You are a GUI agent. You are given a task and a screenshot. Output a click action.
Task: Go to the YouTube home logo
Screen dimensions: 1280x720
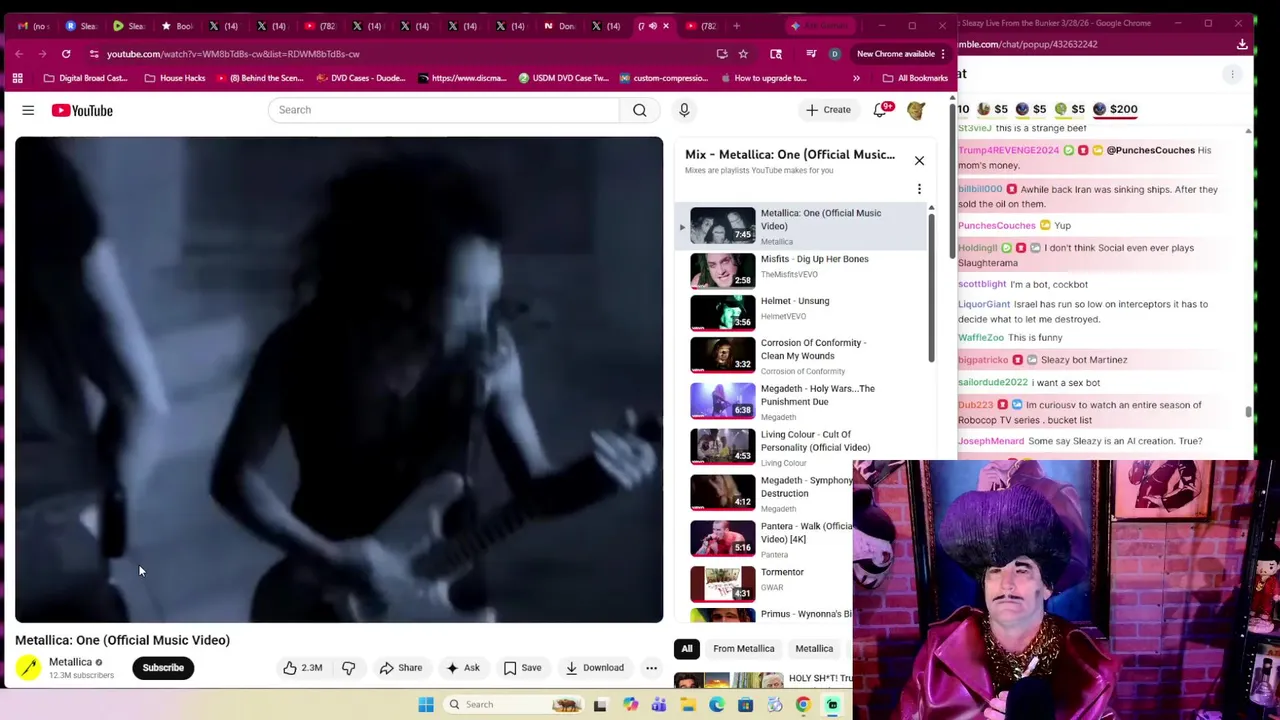82,110
